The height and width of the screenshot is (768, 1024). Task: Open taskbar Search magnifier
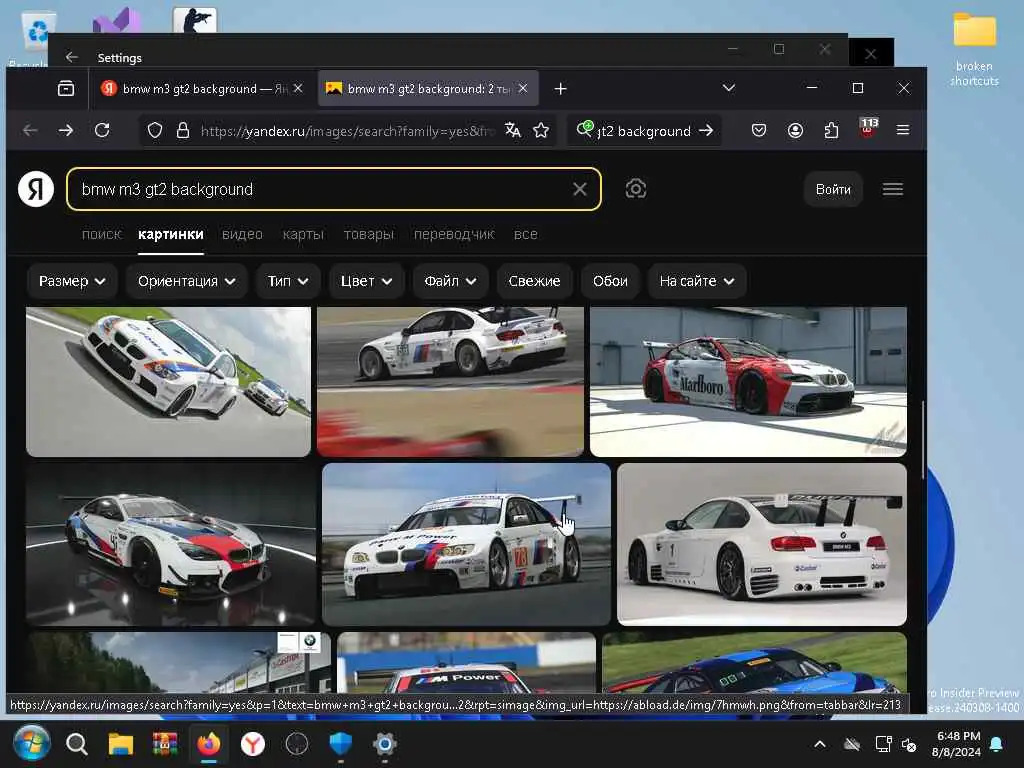tap(76, 744)
